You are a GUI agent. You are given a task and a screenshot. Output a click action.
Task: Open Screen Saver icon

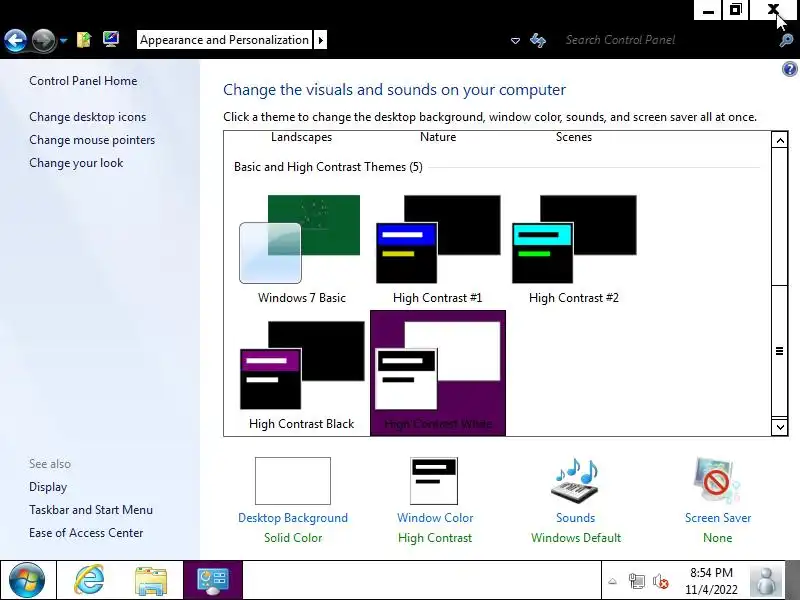point(717,481)
